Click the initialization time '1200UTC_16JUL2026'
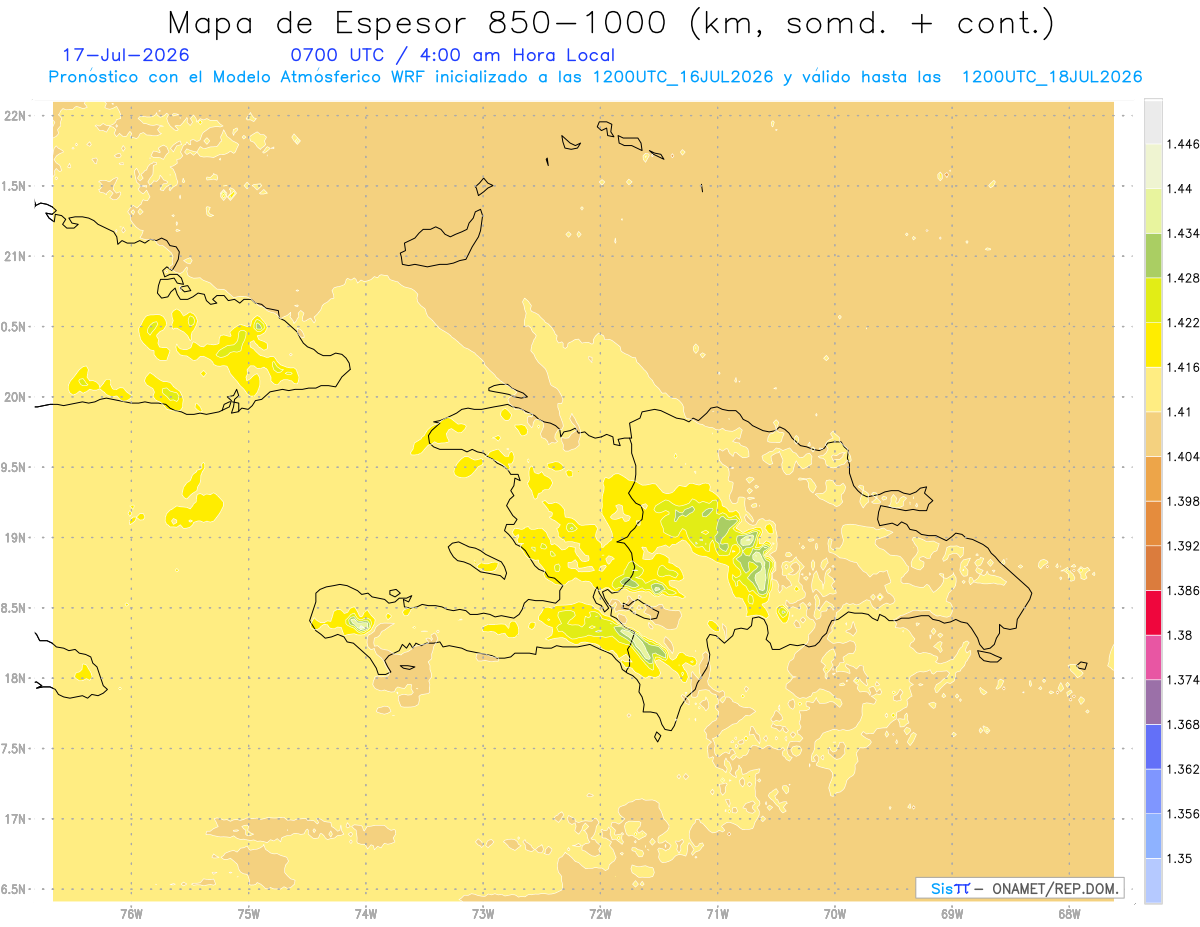 click(683, 77)
